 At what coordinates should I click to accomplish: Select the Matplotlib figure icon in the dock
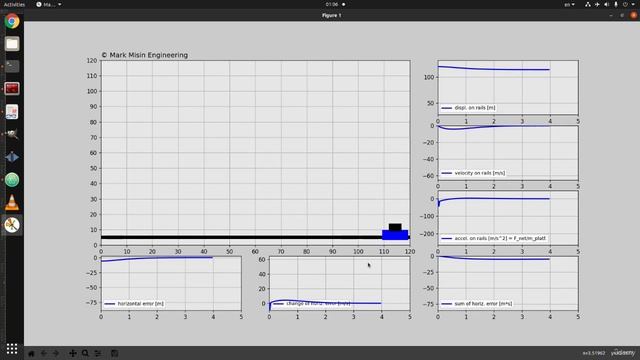coord(12,225)
